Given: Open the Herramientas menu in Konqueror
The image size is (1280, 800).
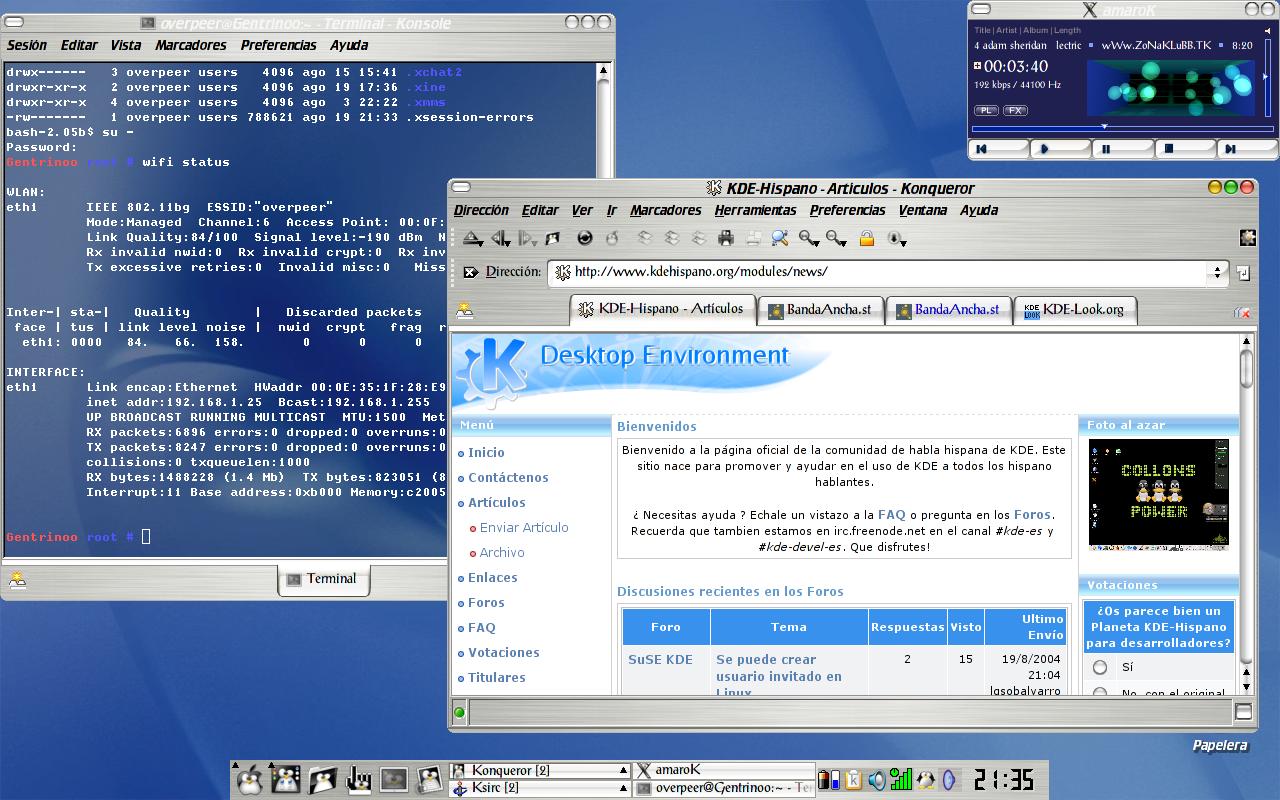Looking at the screenshot, I should tap(755, 210).
